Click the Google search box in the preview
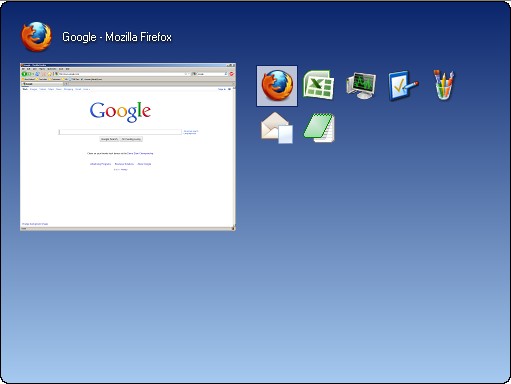Screen dimensions: 511x384 click(120, 132)
